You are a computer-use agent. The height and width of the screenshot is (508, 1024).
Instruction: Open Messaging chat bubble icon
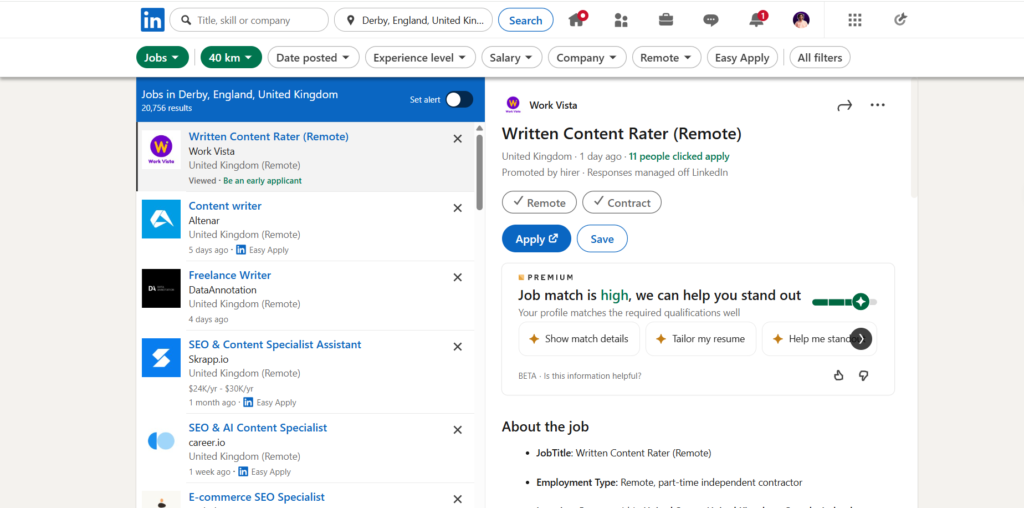pyautogui.click(x=711, y=20)
